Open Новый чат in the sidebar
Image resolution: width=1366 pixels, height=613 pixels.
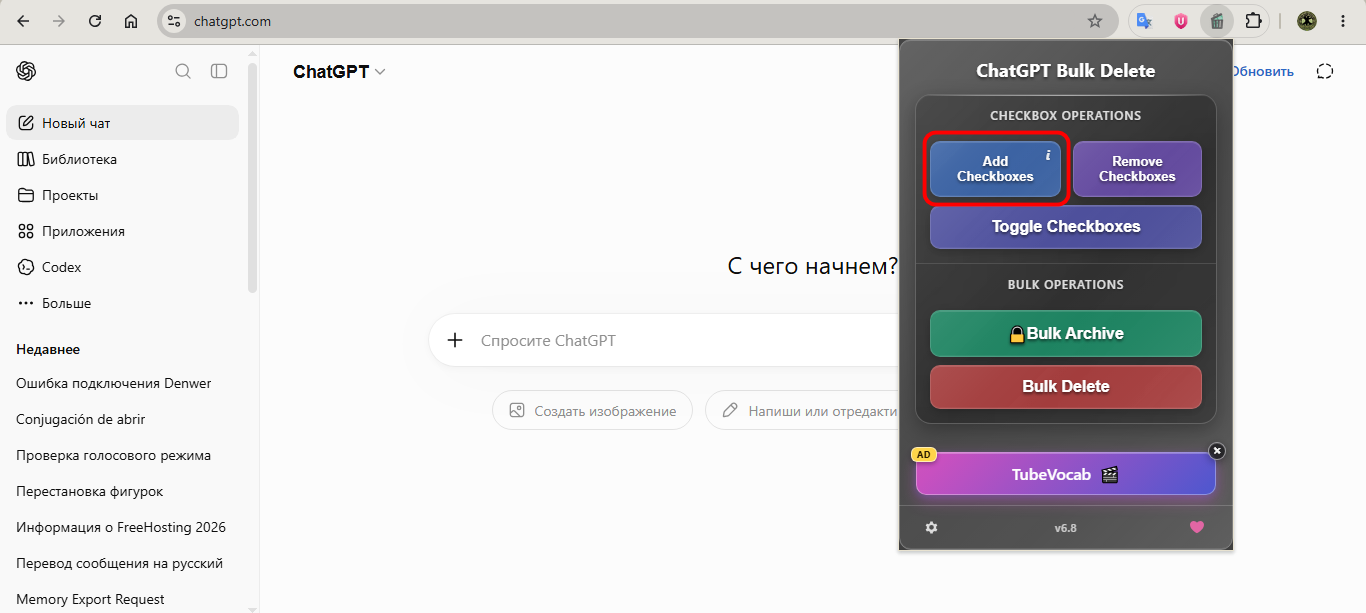coord(122,123)
